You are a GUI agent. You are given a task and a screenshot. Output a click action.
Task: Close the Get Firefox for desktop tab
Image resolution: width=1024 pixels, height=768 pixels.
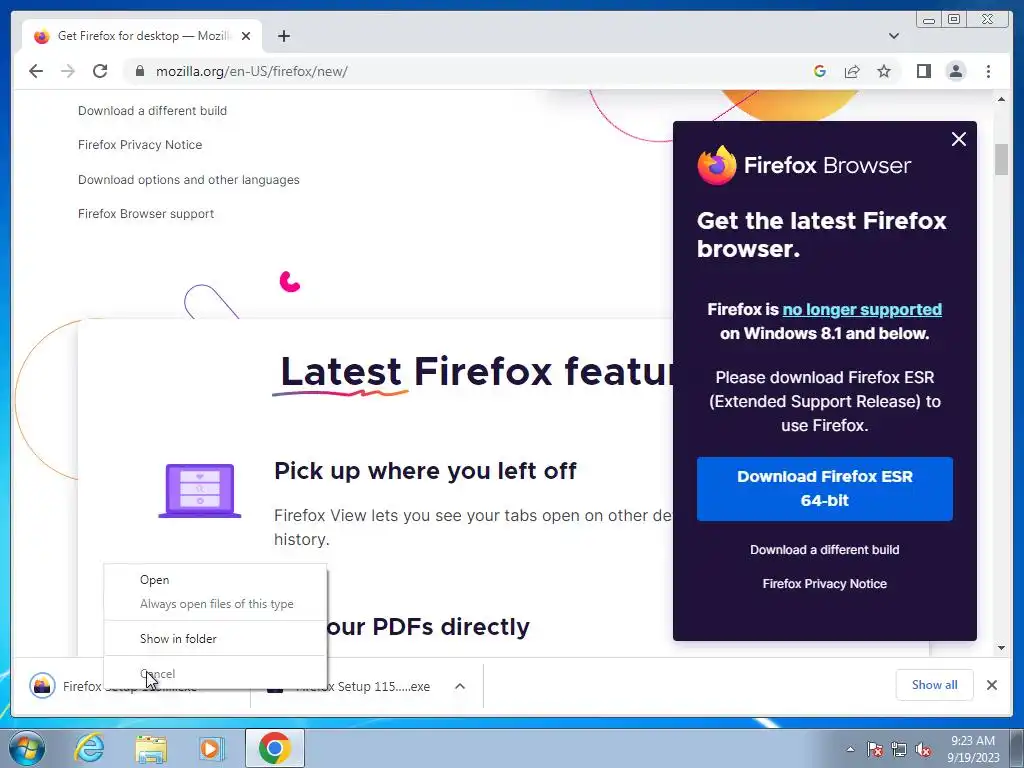coord(246,36)
